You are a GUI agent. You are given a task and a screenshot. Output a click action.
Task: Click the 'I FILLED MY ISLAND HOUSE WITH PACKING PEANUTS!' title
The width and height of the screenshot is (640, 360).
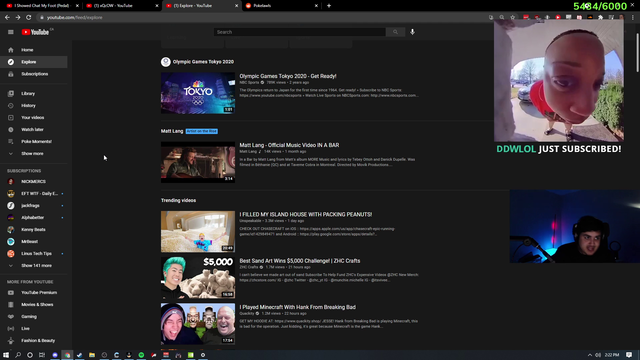(305, 214)
